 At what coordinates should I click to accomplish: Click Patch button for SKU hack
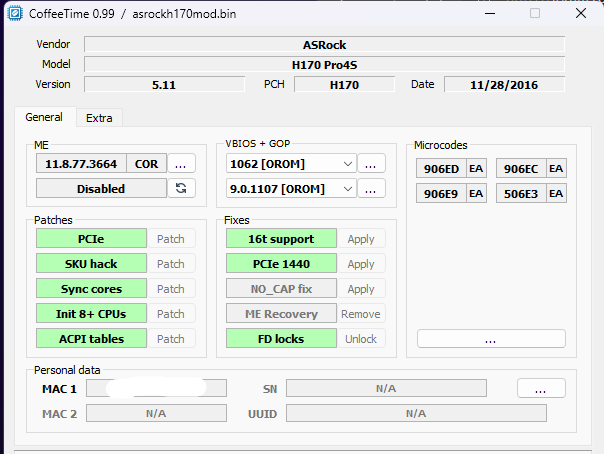click(171, 264)
